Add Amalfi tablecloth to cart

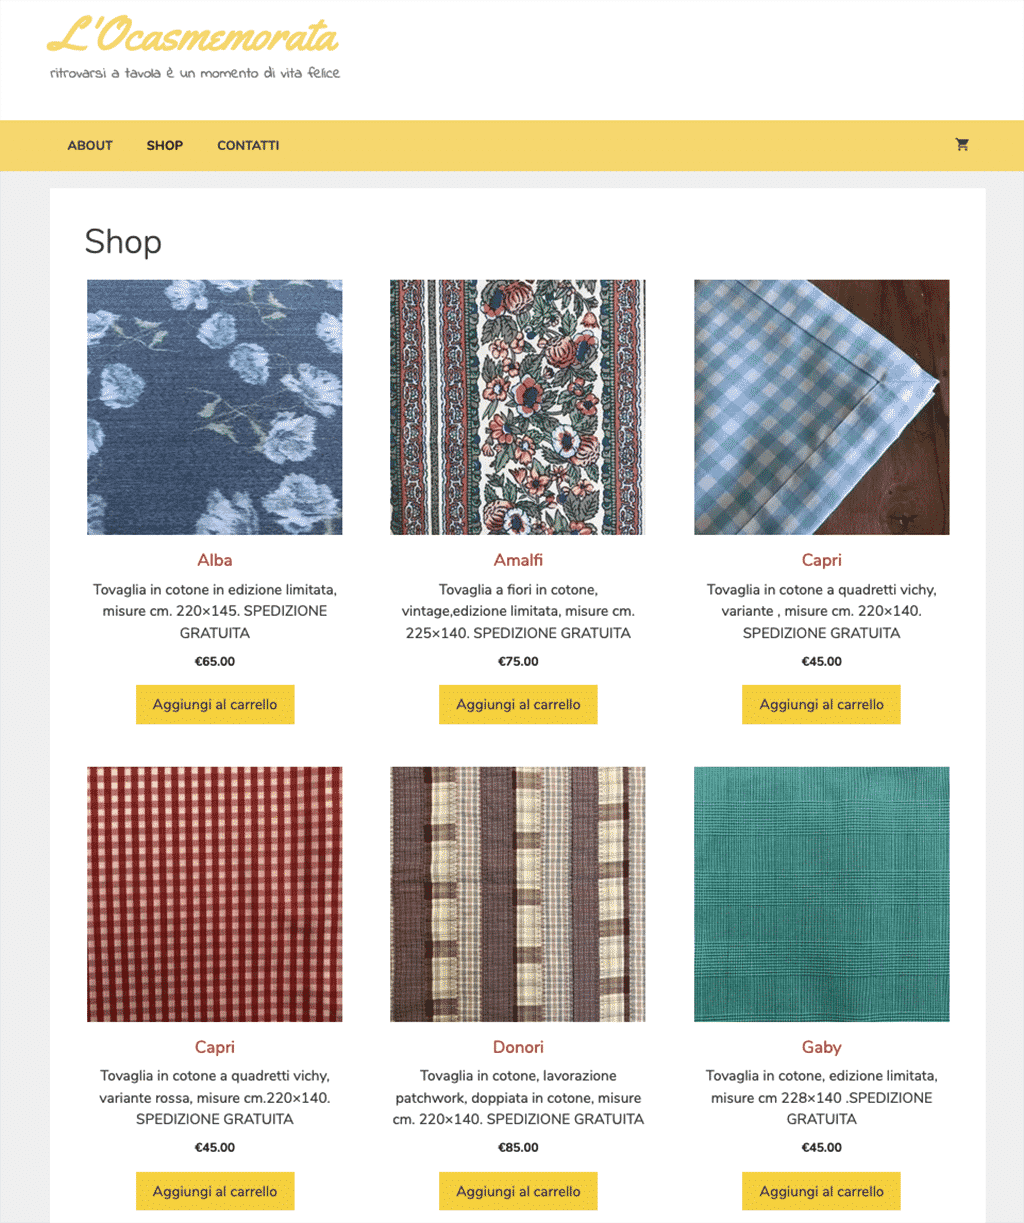(x=518, y=704)
